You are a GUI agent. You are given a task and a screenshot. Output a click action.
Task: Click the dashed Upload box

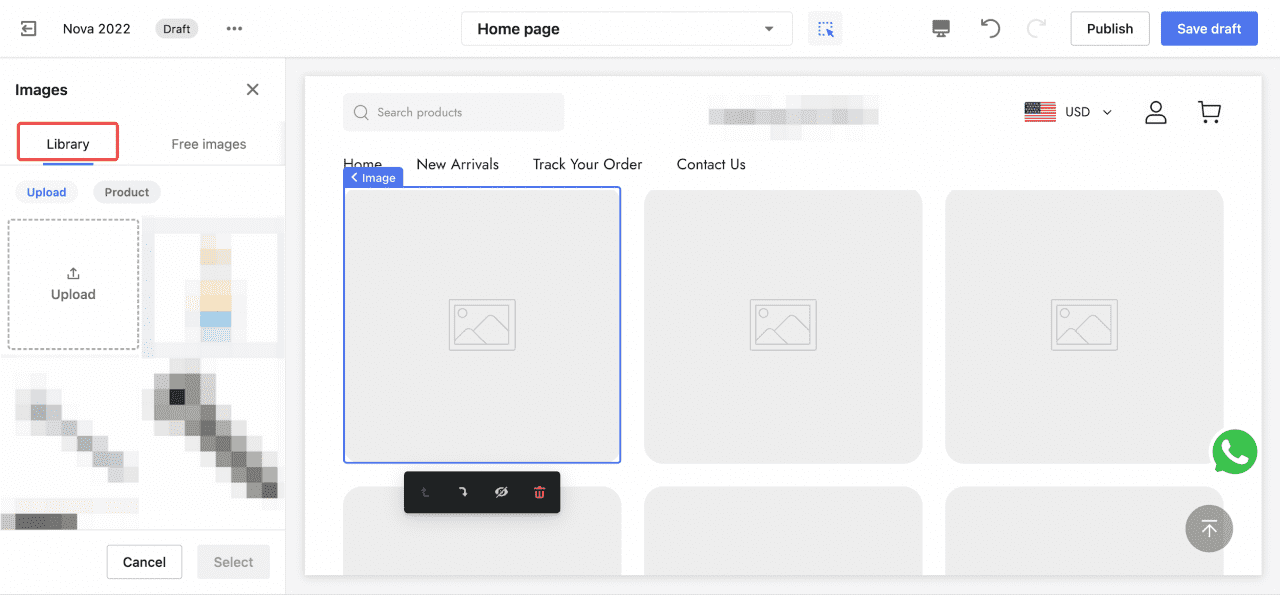click(x=74, y=285)
